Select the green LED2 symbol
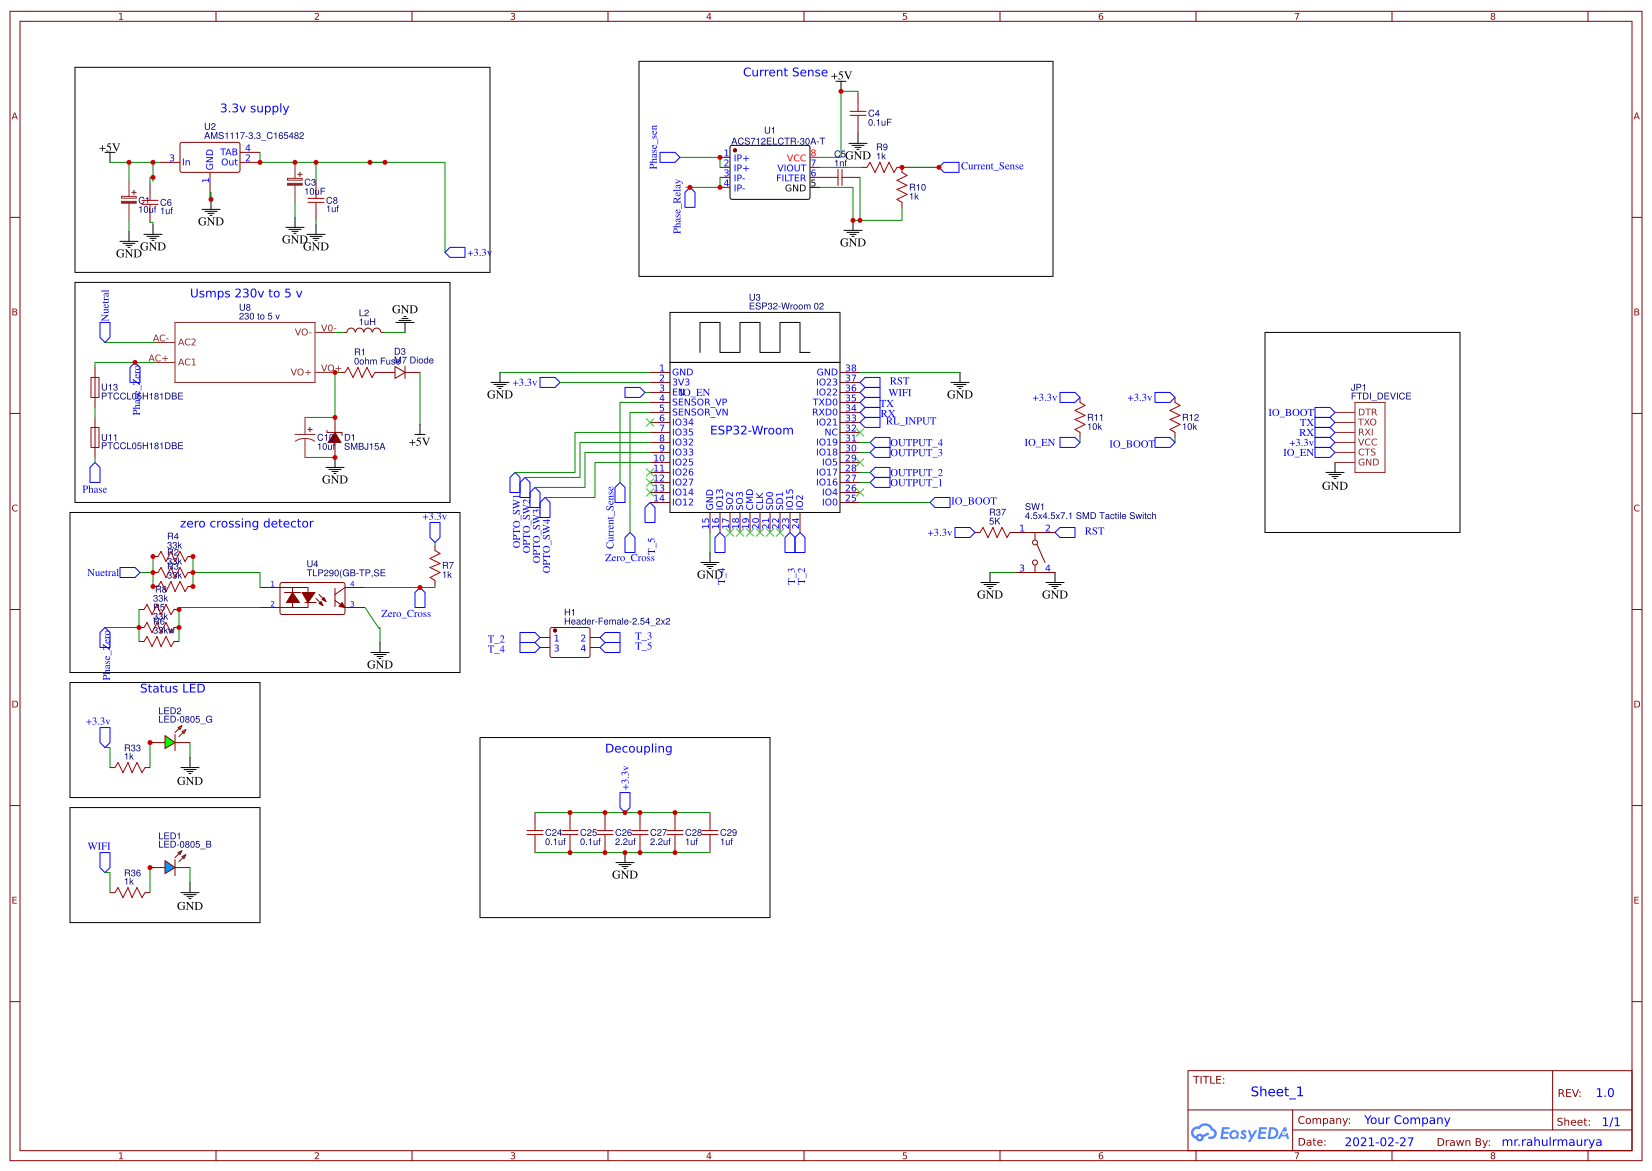The width and height of the screenshot is (1652, 1171). (170, 744)
